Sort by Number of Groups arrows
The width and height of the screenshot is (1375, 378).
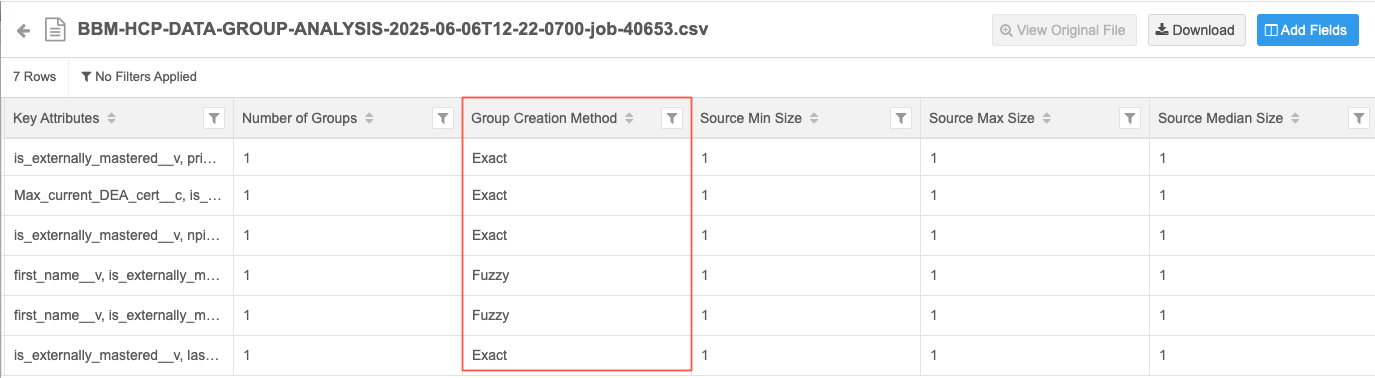[x=369, y=118]
